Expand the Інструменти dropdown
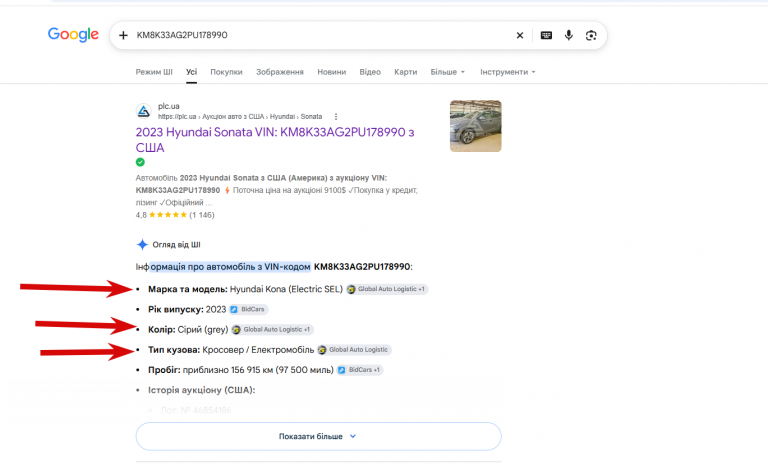The width and height of the screenshot is (768, 470). 507,72
